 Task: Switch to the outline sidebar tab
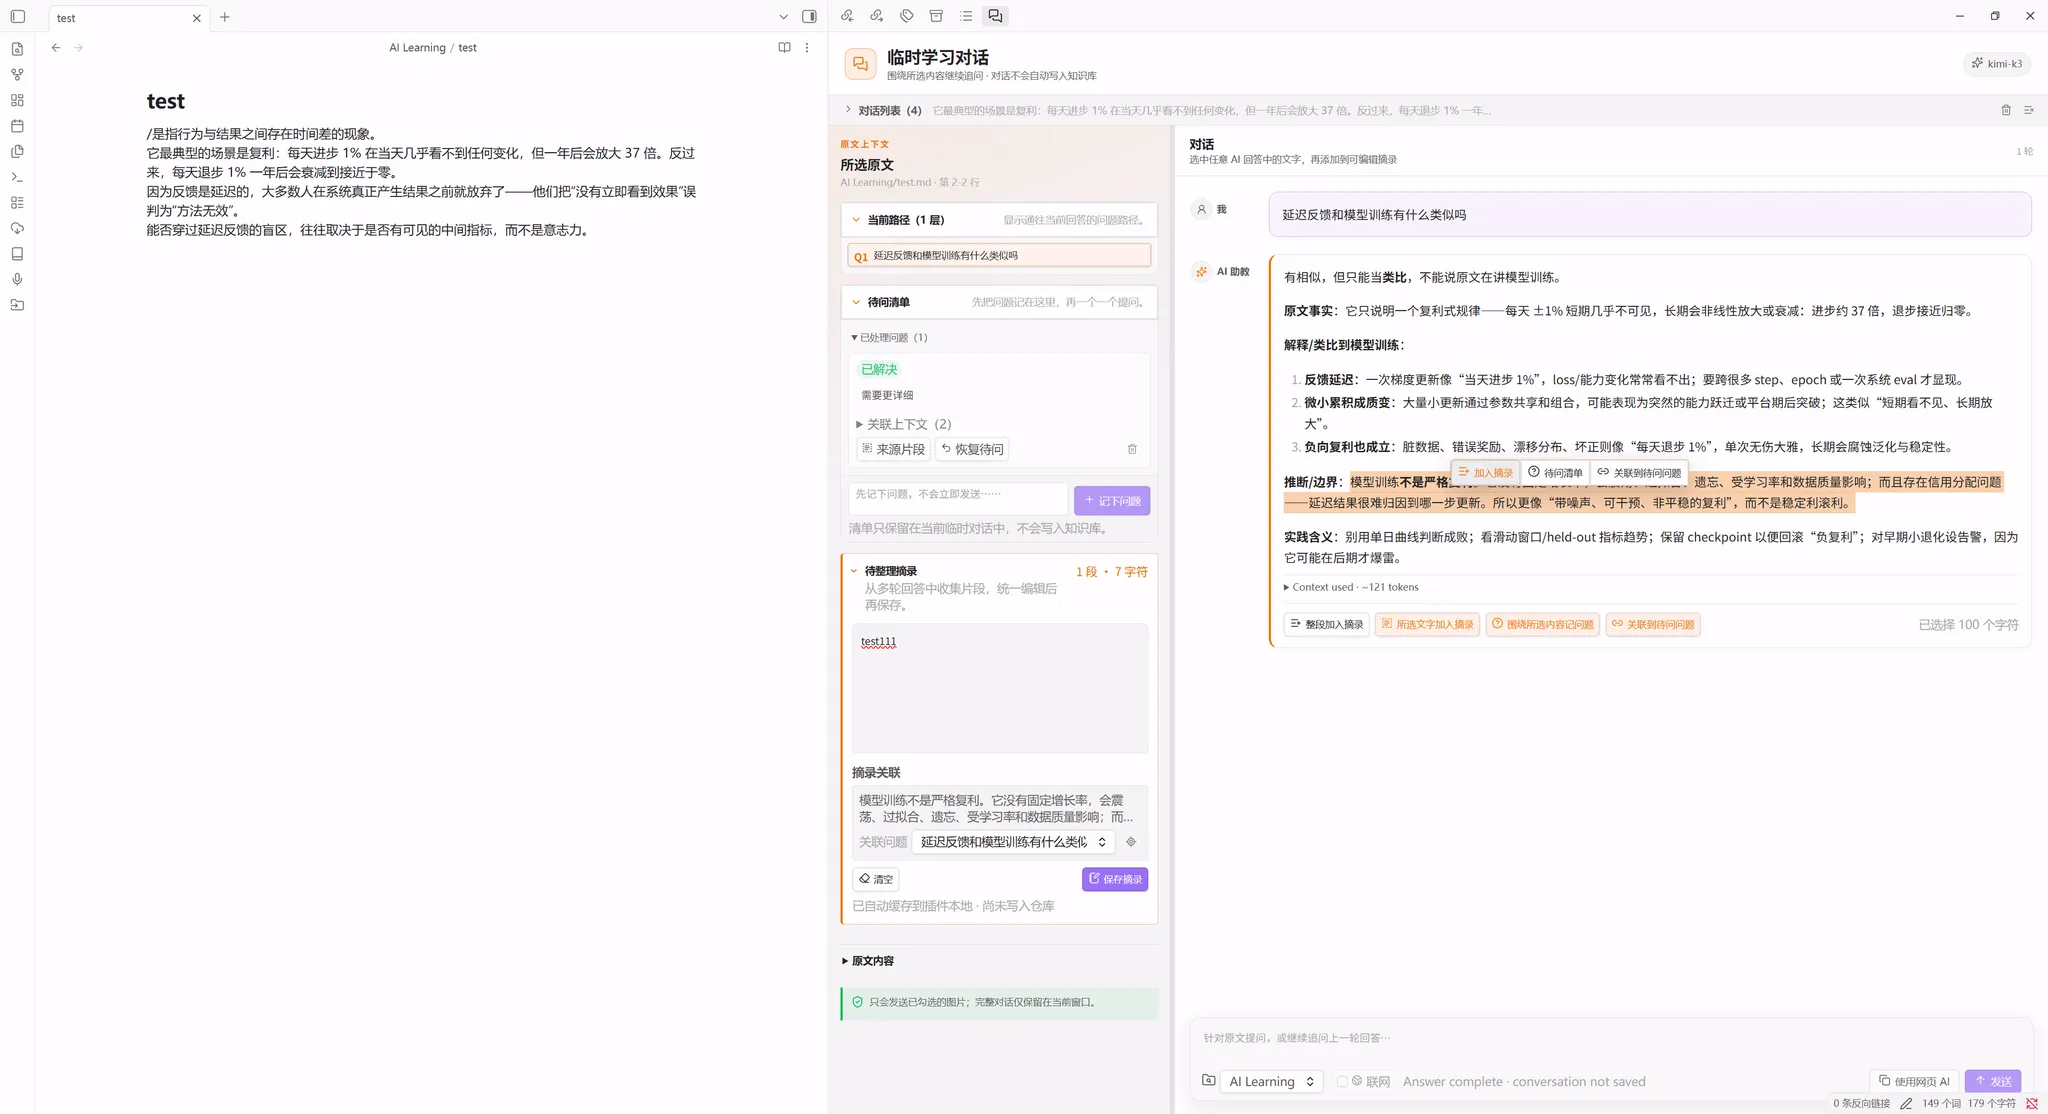[x=966, y=16]
